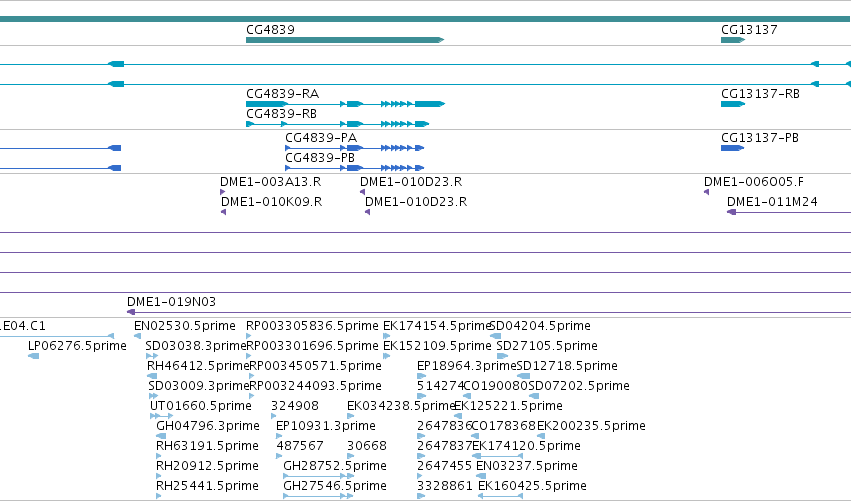Viewport: 851px width, 501px height.
Task: Click the EK160425.5prime EST feature line
Action: [x=500, y=496]
